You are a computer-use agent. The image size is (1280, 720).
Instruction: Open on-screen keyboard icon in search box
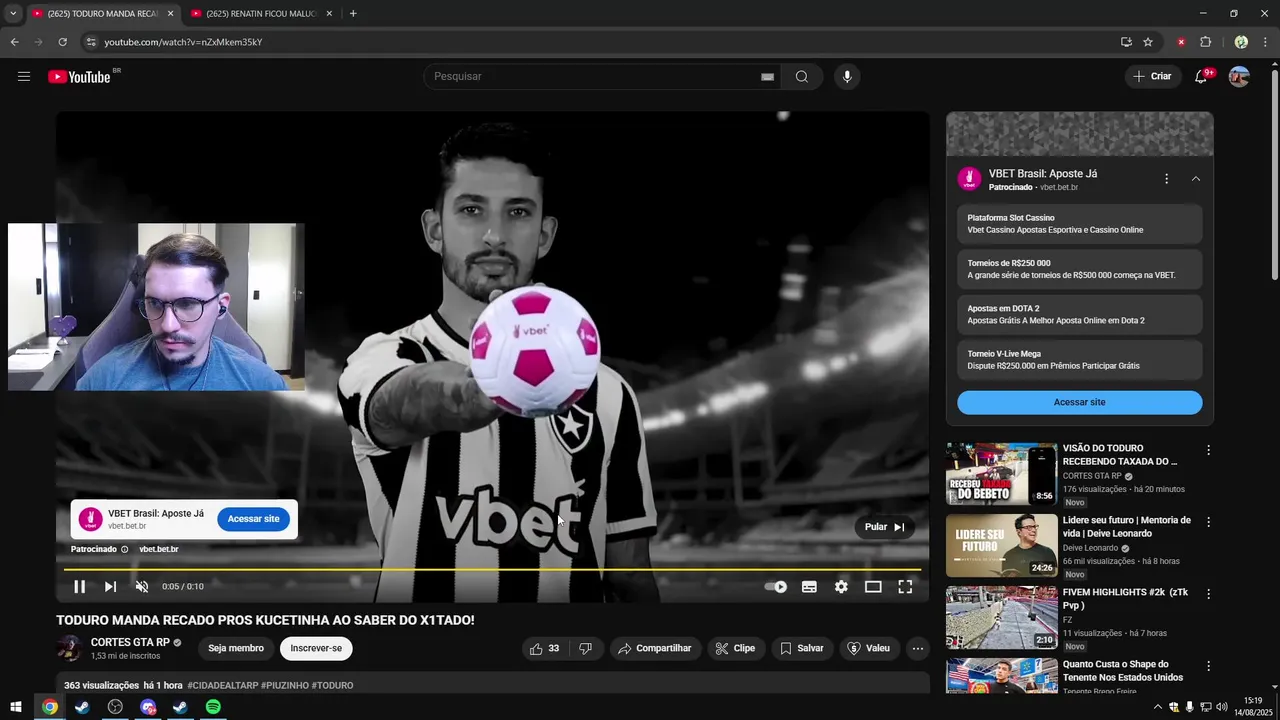coord(767,77)
